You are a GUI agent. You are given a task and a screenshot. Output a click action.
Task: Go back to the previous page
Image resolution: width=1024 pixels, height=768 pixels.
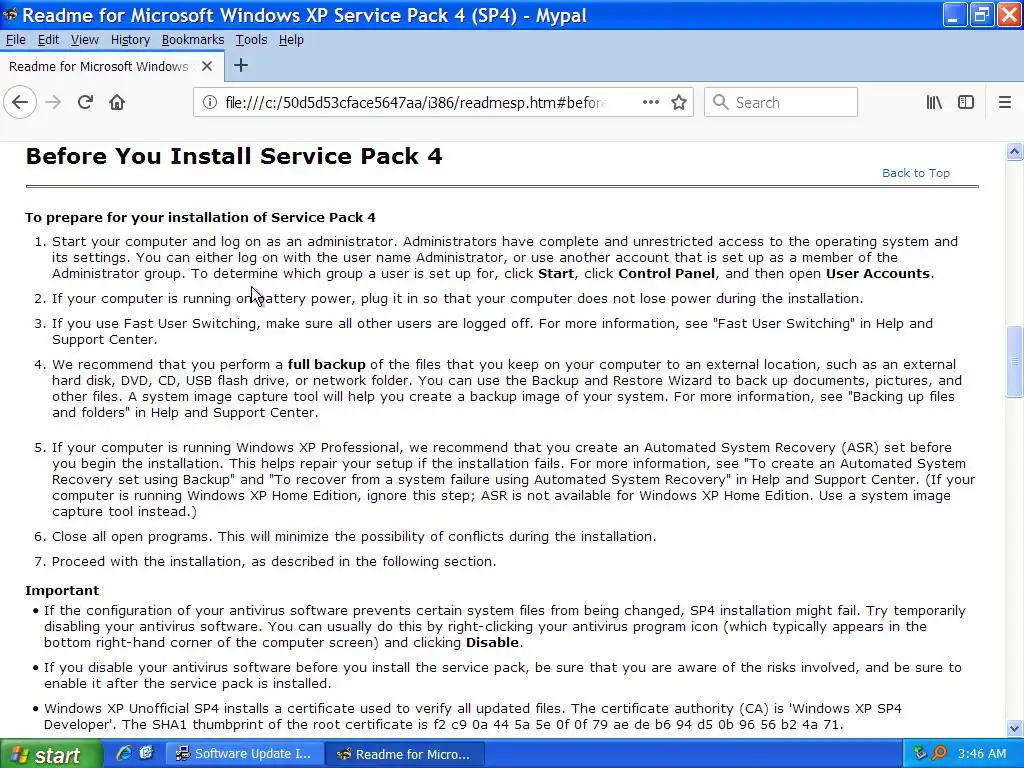coord(20,103)
